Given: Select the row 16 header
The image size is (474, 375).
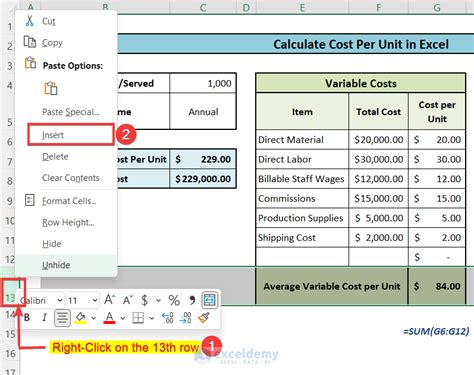Looking at the screenshot, I should coord(10,353).
